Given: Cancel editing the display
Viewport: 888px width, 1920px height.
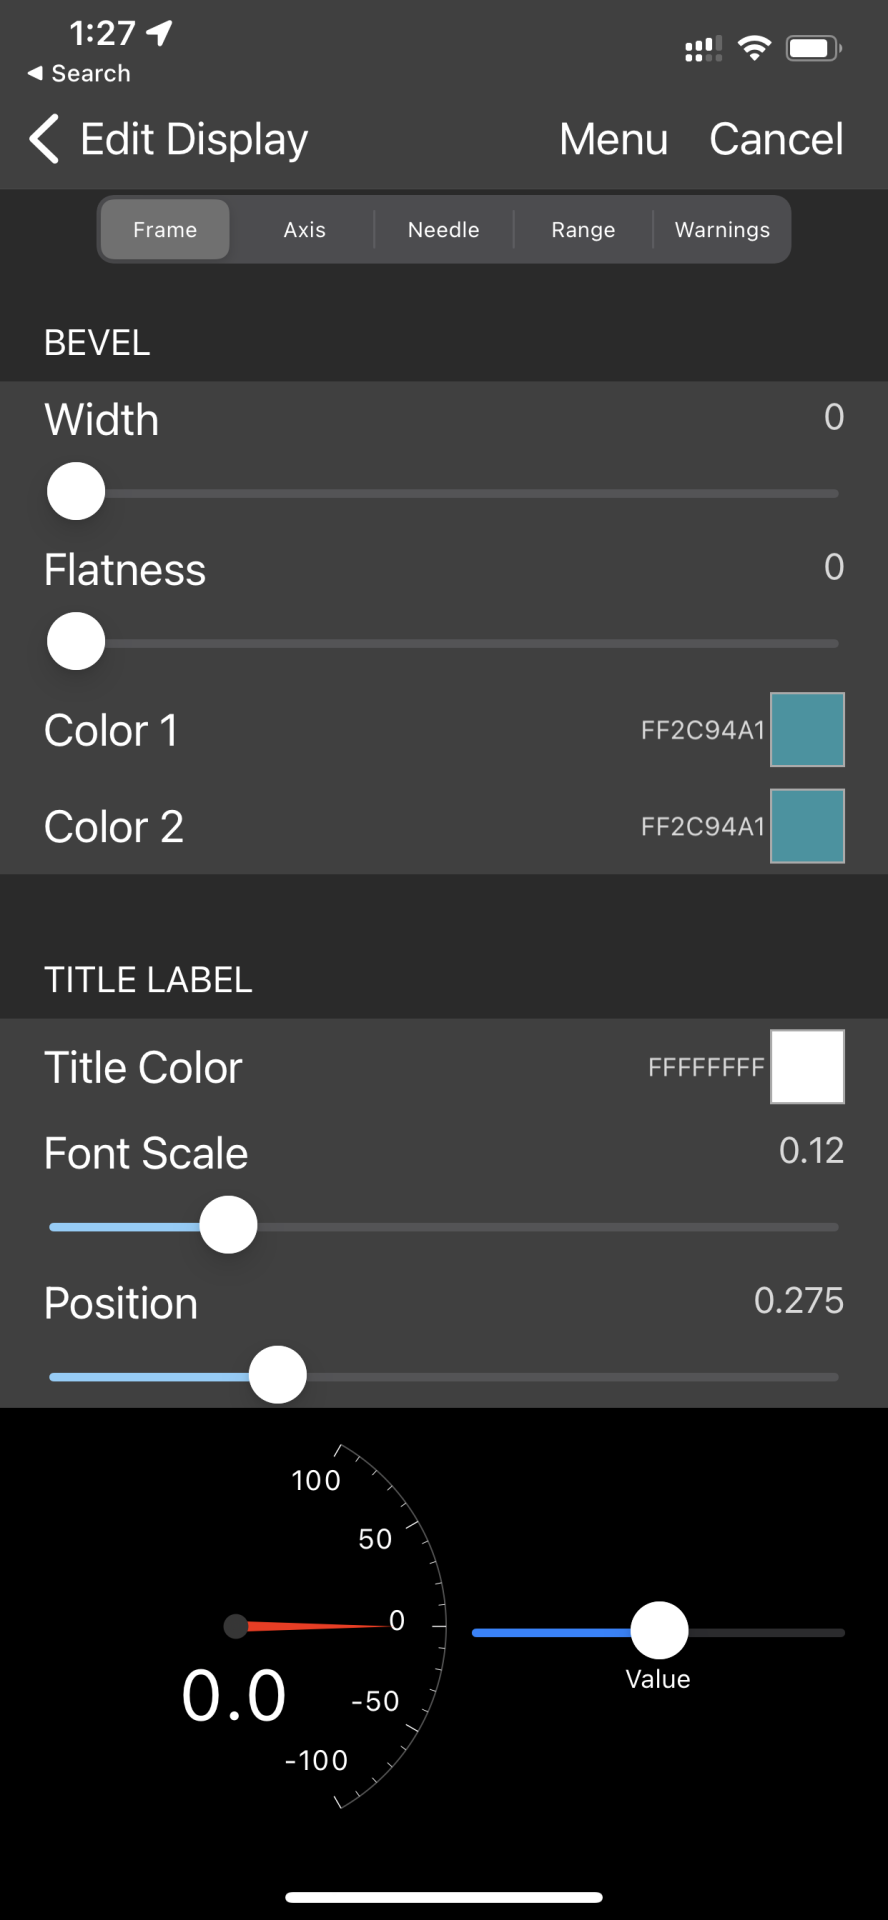Looking at the screenshot, I should 776,139.
